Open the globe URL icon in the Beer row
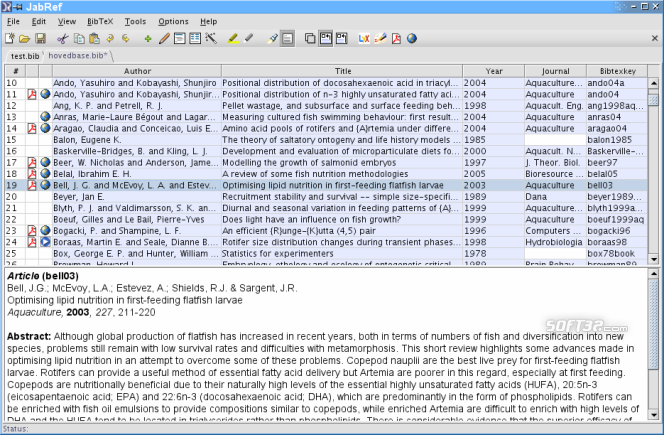664x435 pixels. click(x=45, y=162)
